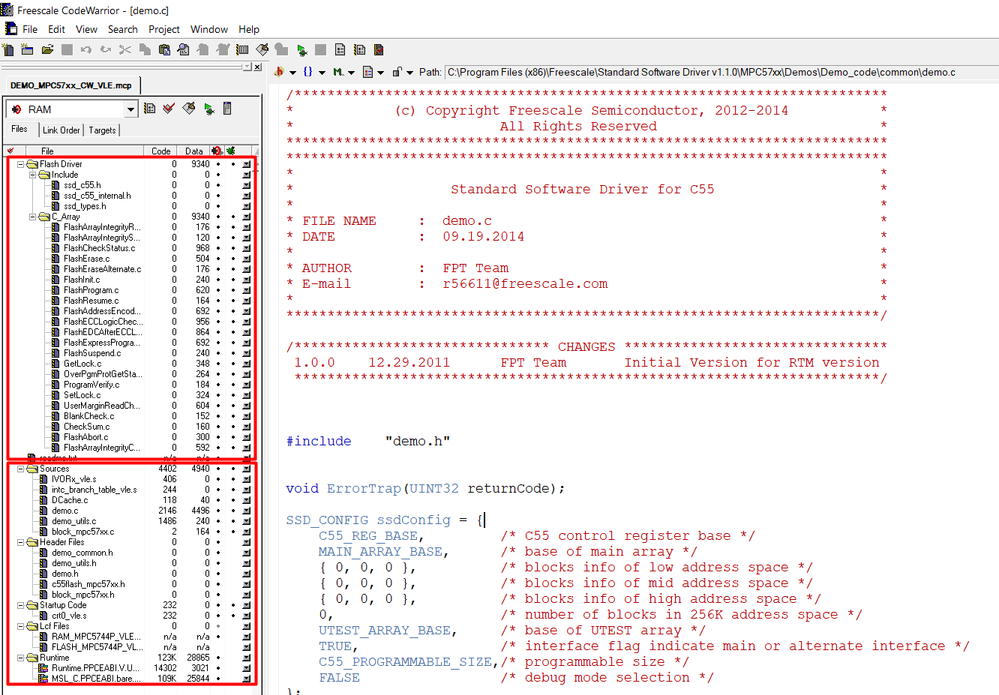Open the Search menu
999x695 pixels.
pyautogui.click(x=123, y=29)
